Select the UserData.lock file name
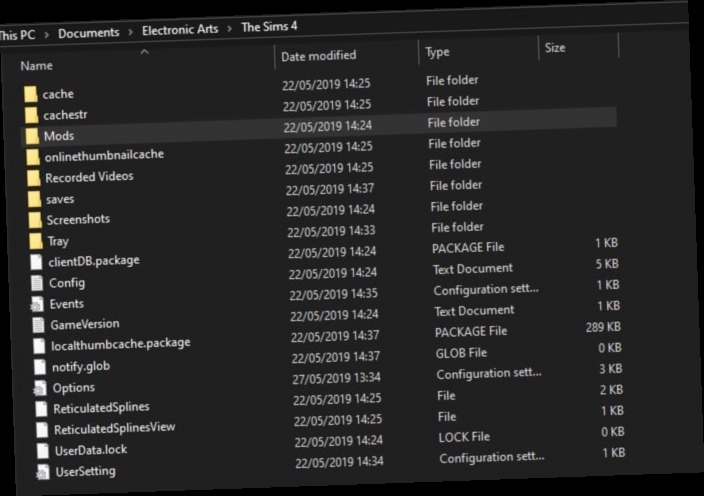This screenshot has height=496, width=704. [x=91, y=450]
